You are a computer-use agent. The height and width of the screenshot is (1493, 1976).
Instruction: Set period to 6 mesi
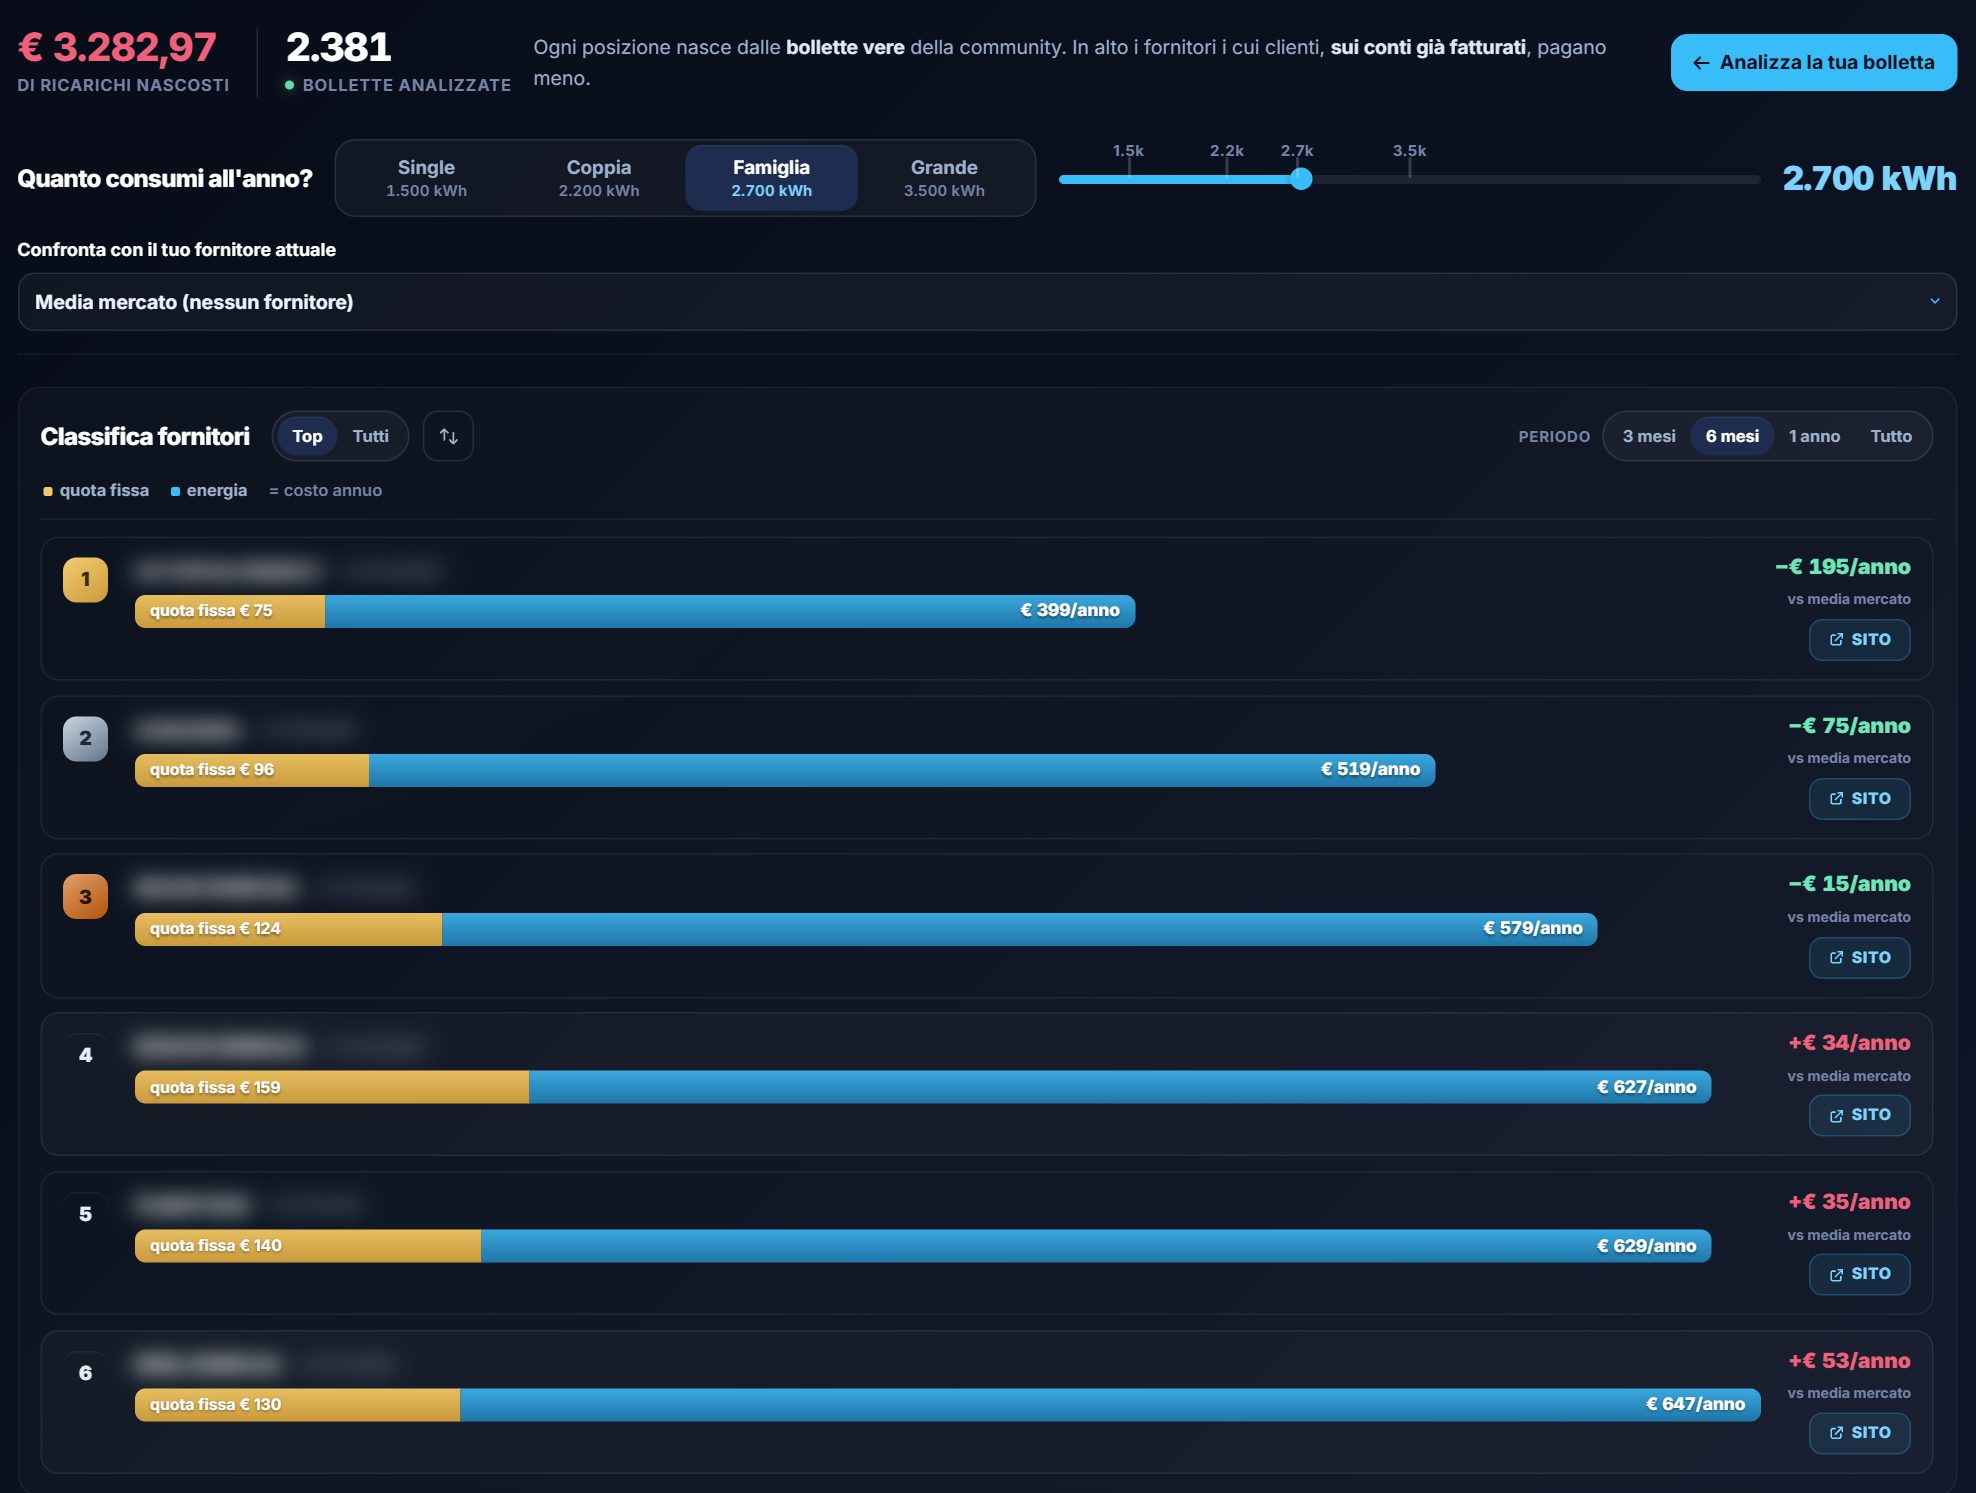point(1732,436)
